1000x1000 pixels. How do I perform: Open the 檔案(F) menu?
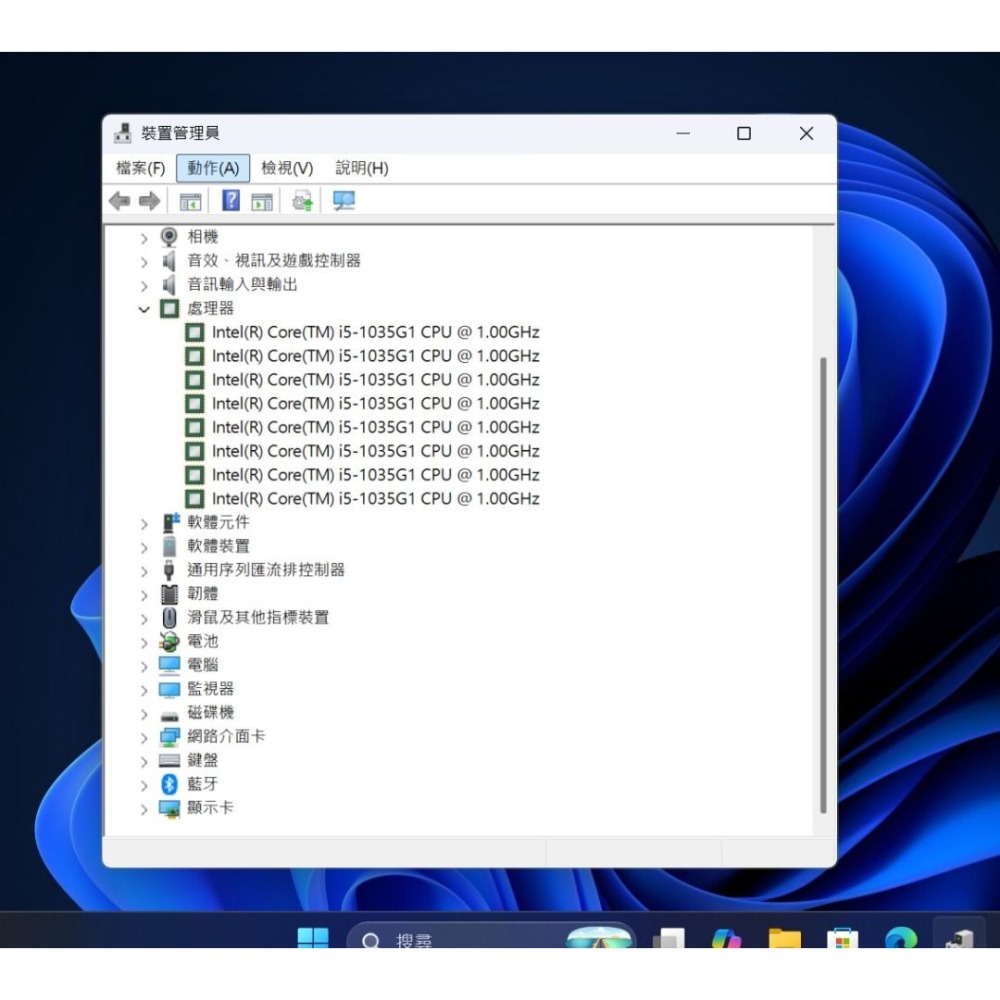pyautogui.click(x=140, y=168)
